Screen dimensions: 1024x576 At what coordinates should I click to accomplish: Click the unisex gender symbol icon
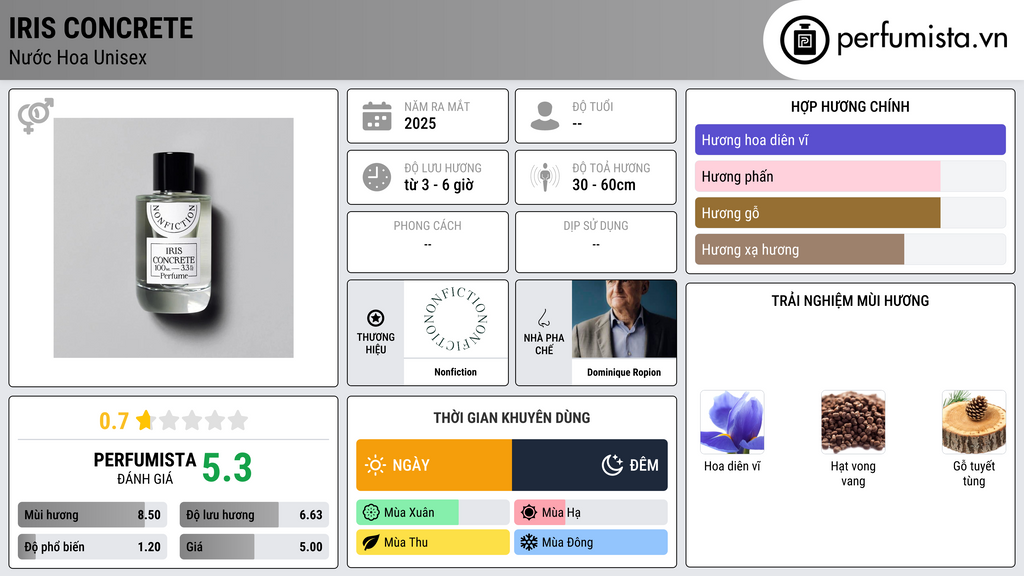pyautogui.click(x=35, y=116)
